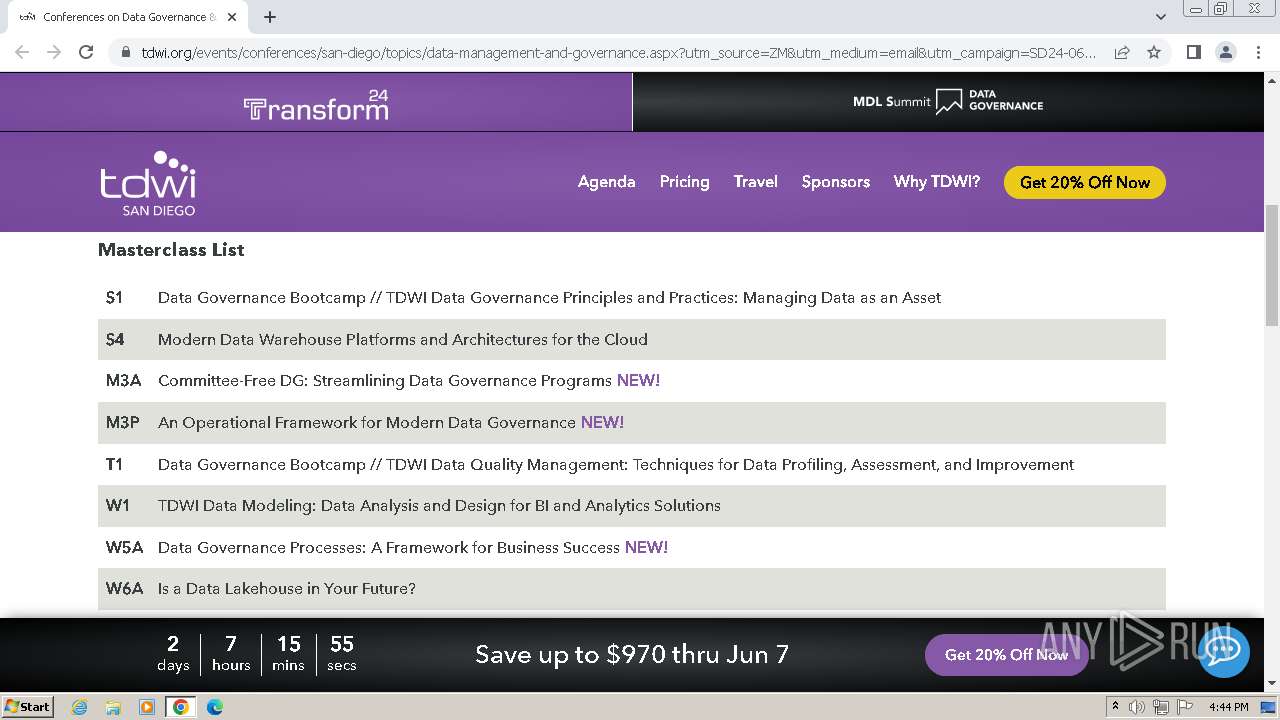The image size is (1280, 720).
Task: Click the browser forward arrow
Action: 54,52
